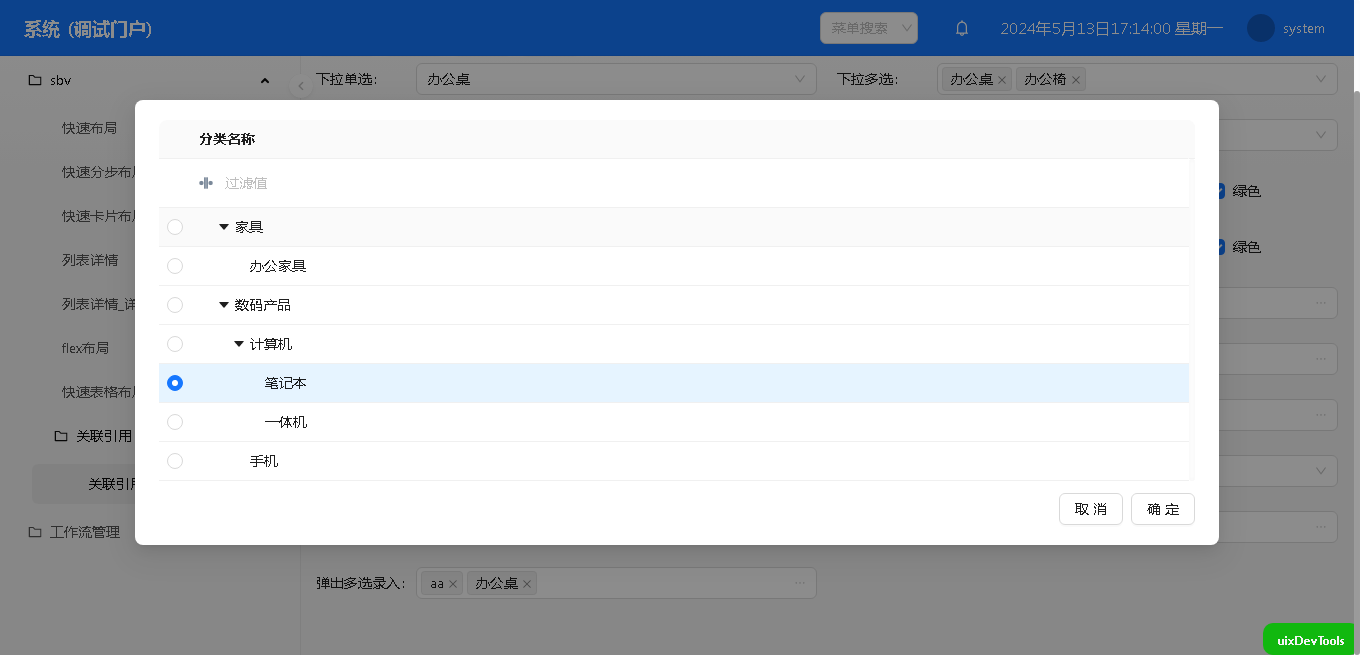
Task: Collapse the sidebar with the arrow handle
Action: click(x=301, y=86)
